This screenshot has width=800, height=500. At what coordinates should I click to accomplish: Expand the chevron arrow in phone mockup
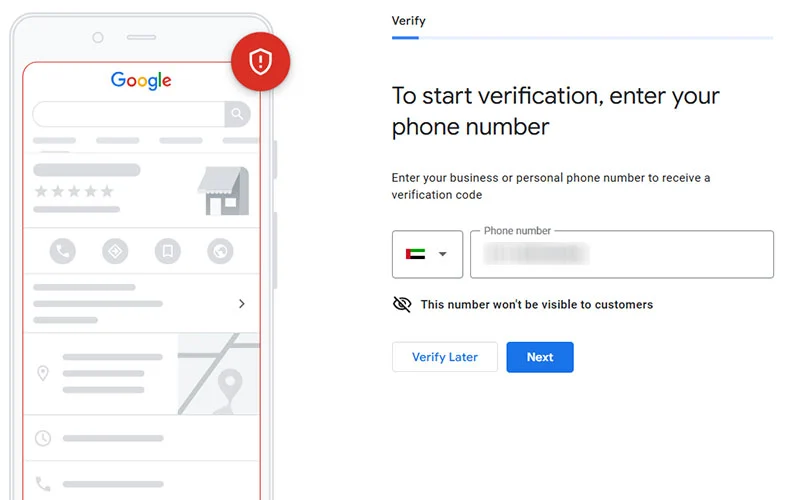click(241, 303)
